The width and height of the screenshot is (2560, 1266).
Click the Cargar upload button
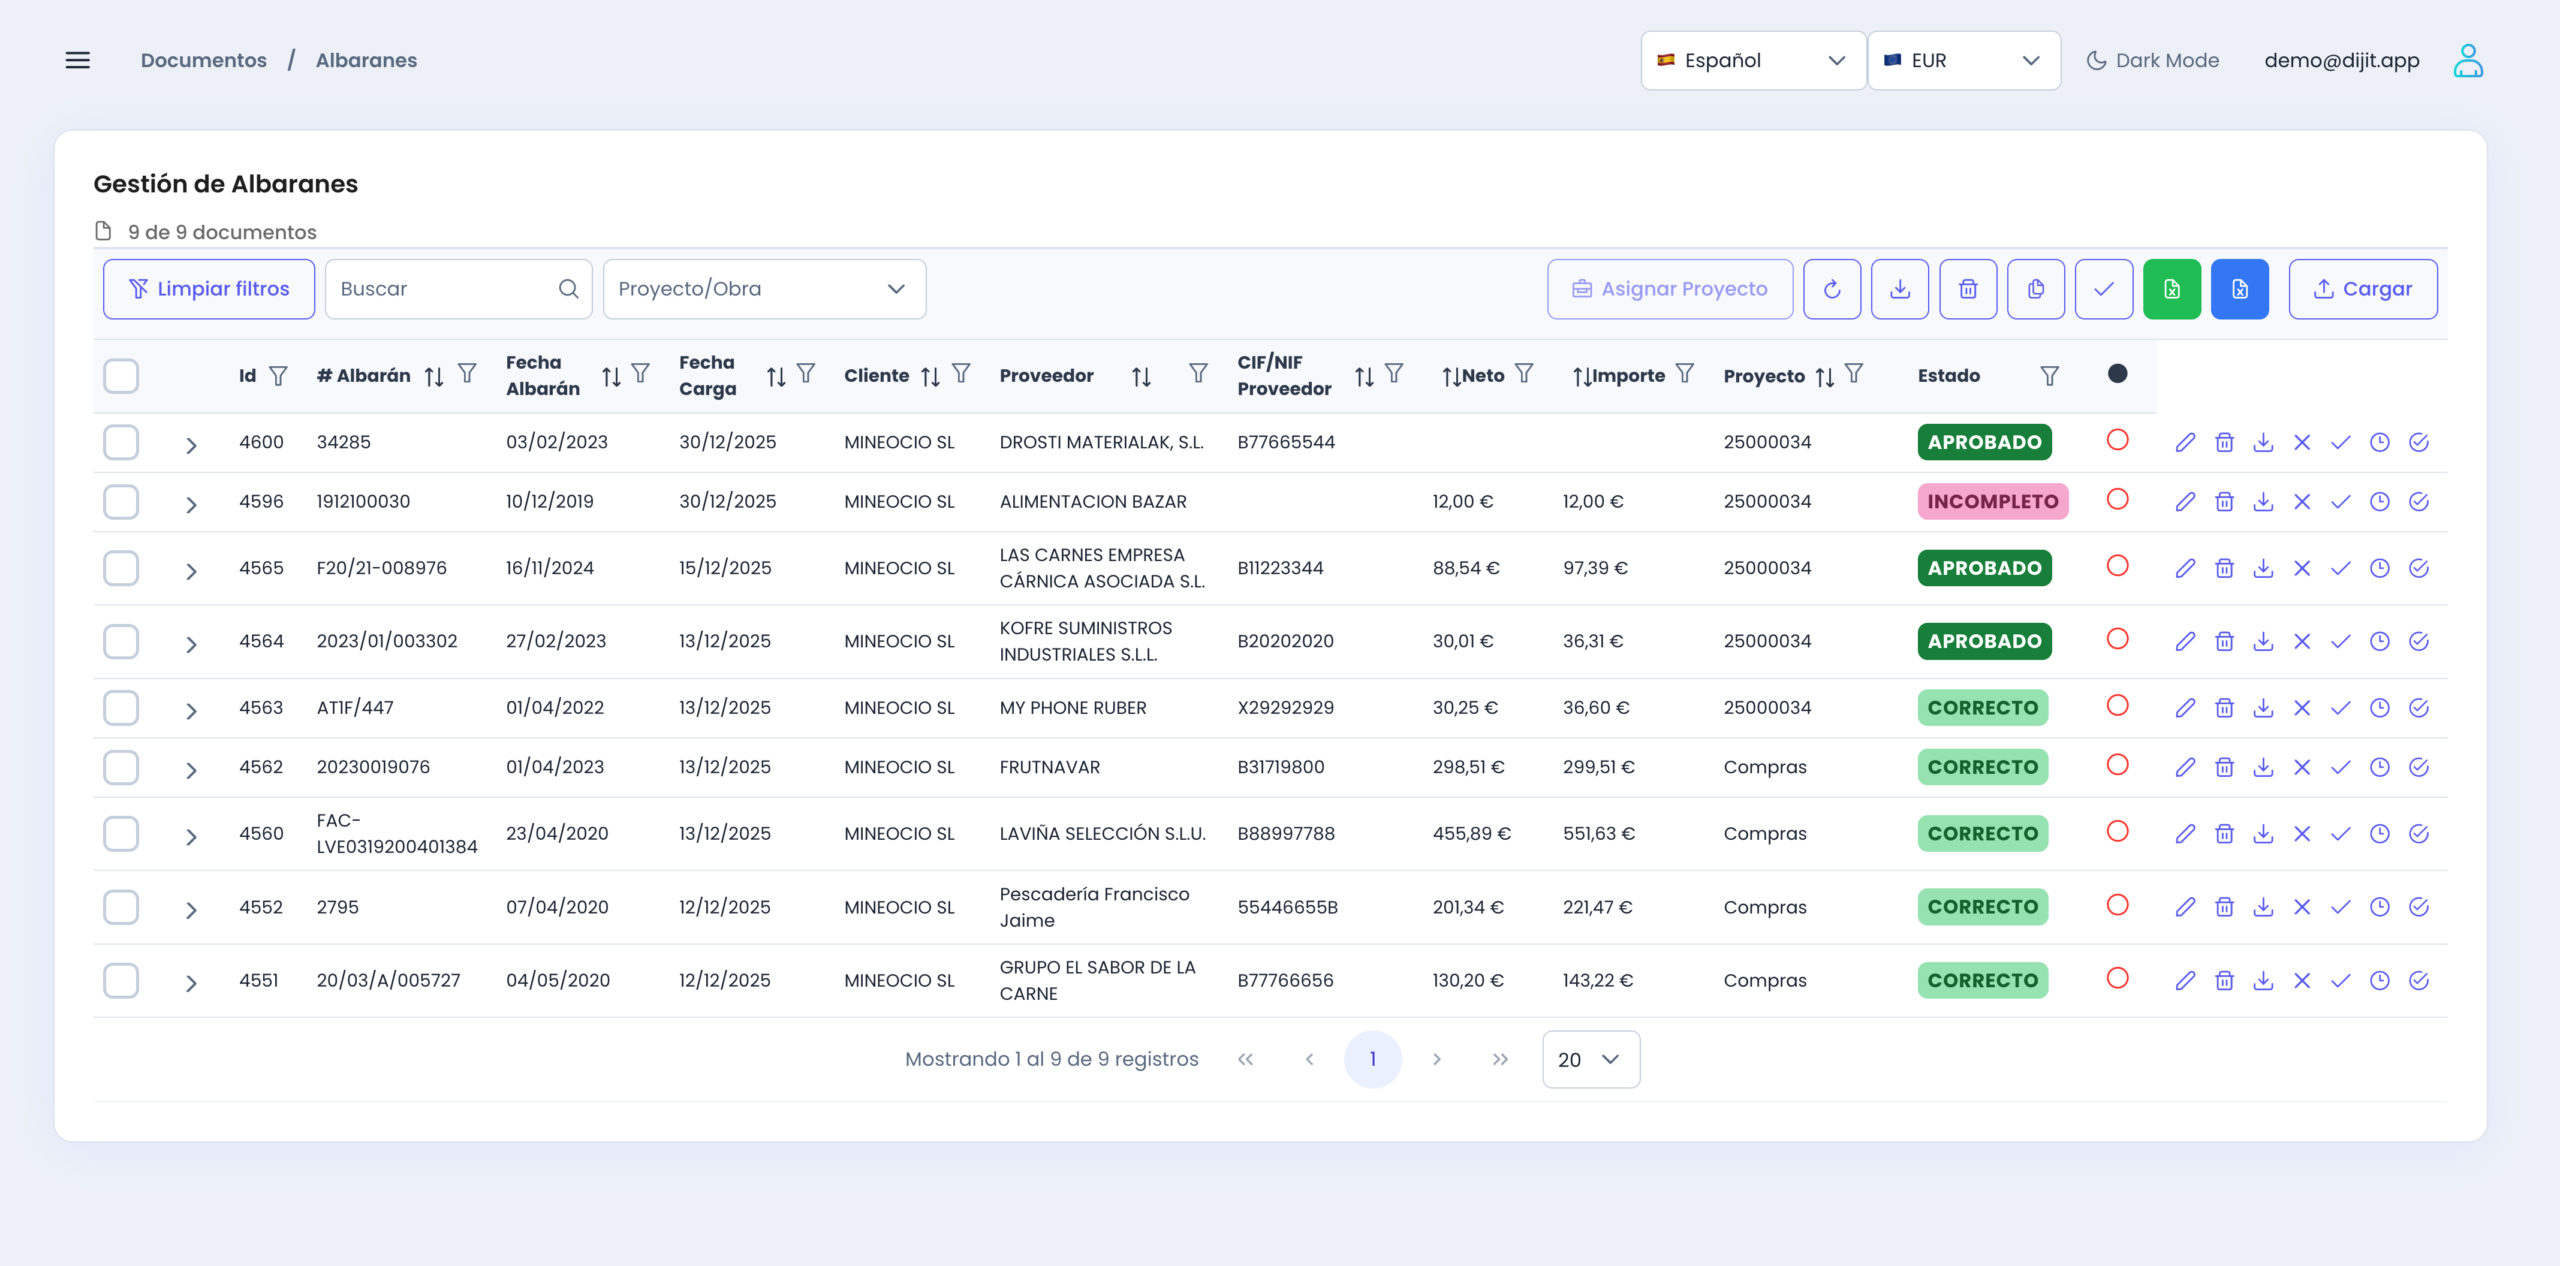coord(2362,289)
